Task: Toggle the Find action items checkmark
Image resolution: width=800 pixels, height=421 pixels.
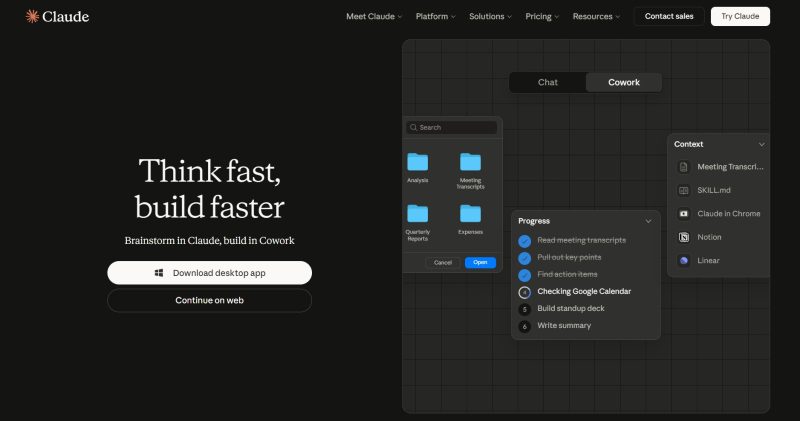Action: tap(525, 275)
